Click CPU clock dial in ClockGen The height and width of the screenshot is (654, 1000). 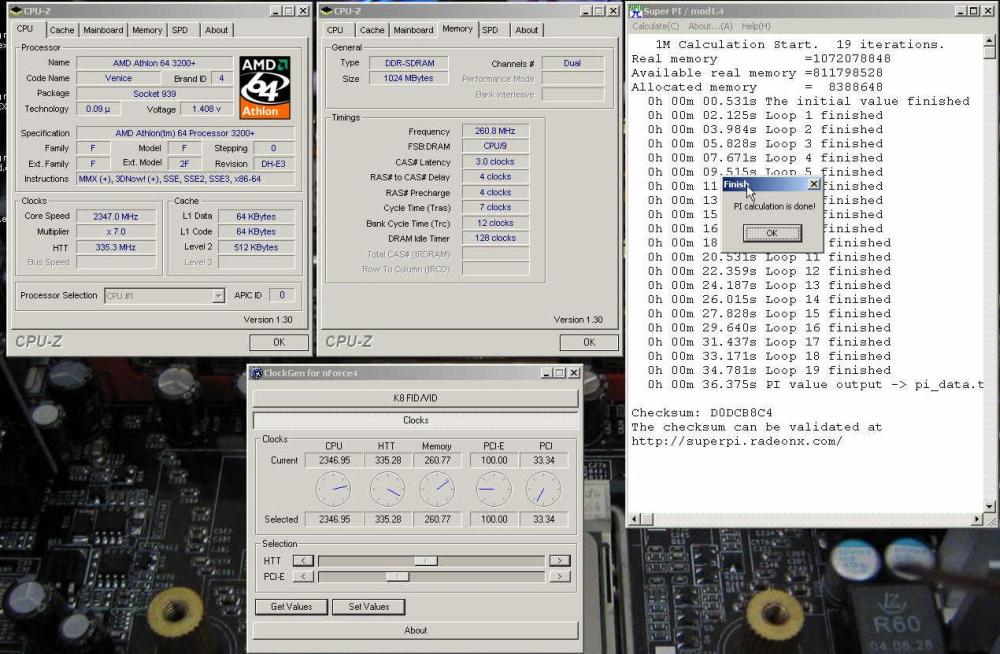(x=334, y=489)
